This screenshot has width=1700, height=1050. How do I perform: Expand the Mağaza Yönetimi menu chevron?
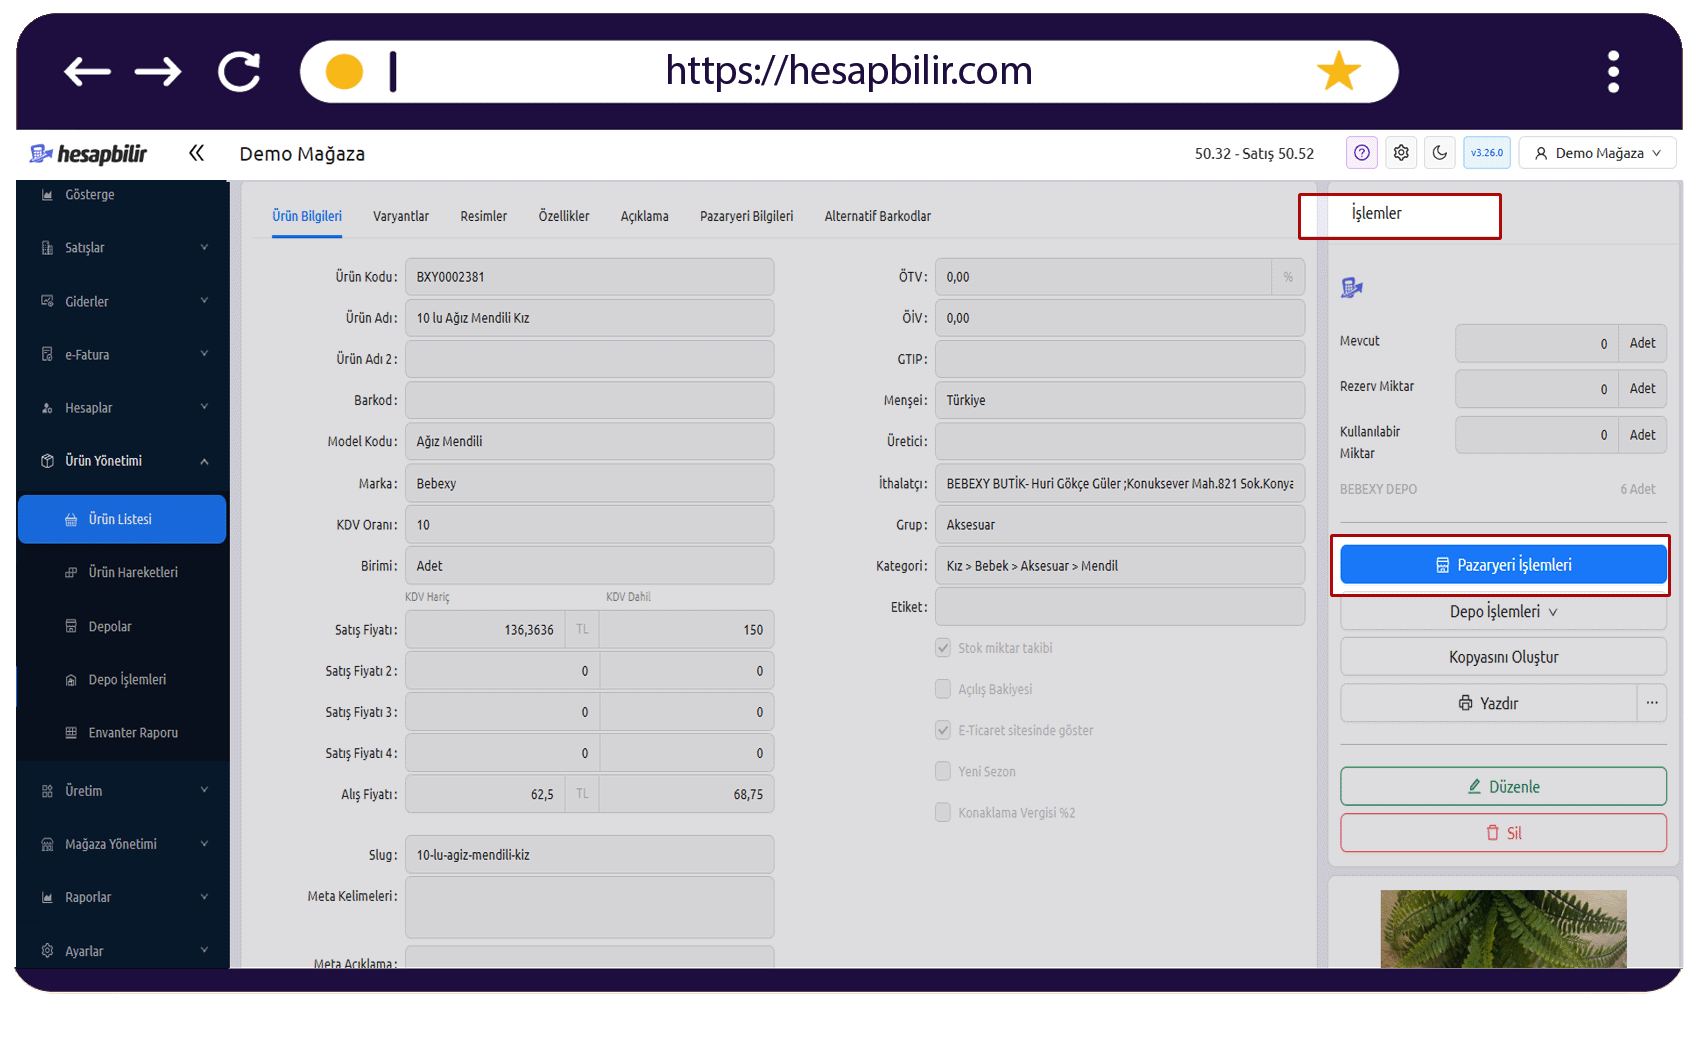204,844
